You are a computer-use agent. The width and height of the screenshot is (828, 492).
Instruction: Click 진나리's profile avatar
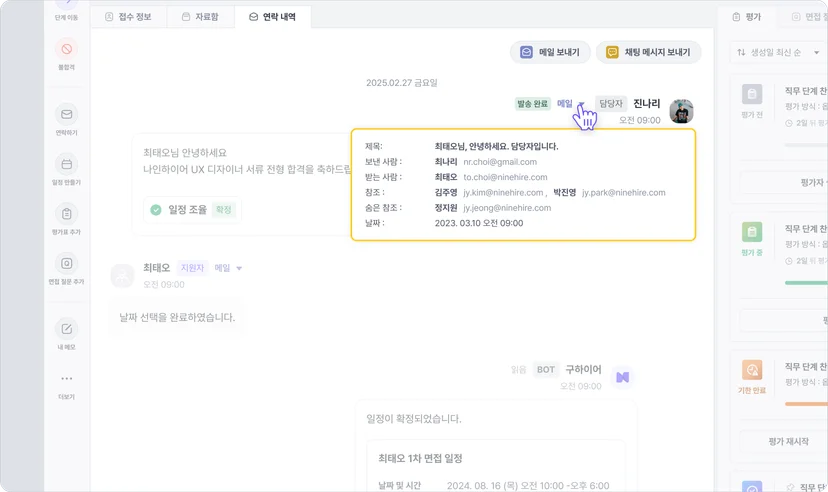click(681, 111)
